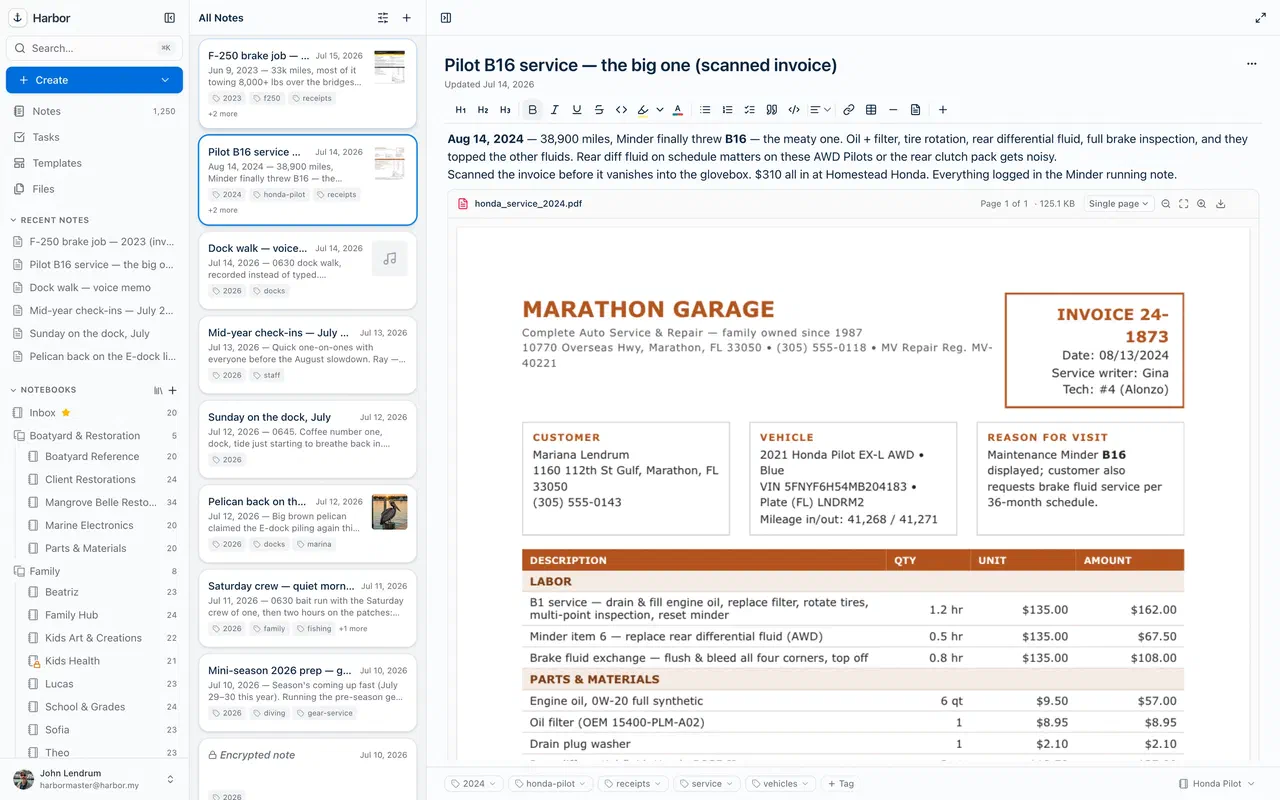The height and width of the screenshot is (800, 1280).
Task: Add a new note in All Notes
Action: (x=406, y=18)
